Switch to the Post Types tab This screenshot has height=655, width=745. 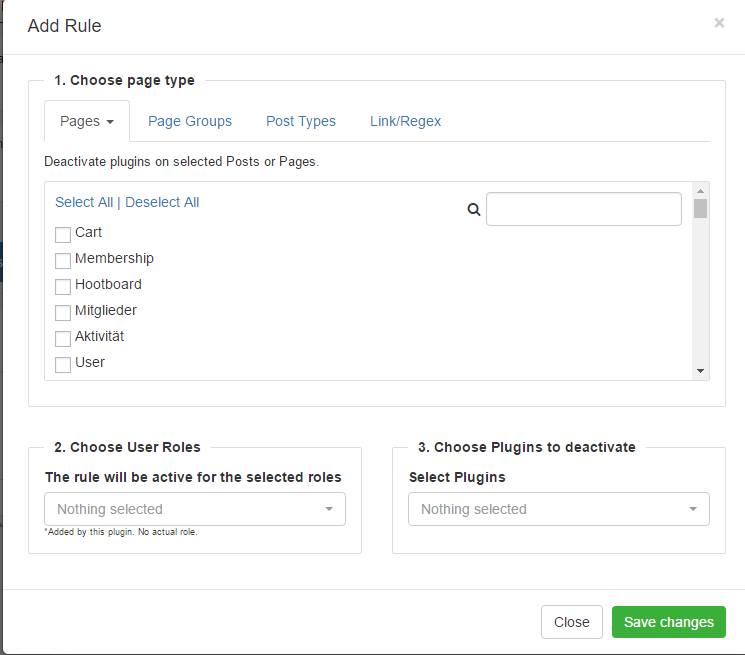tap(301, 121)
